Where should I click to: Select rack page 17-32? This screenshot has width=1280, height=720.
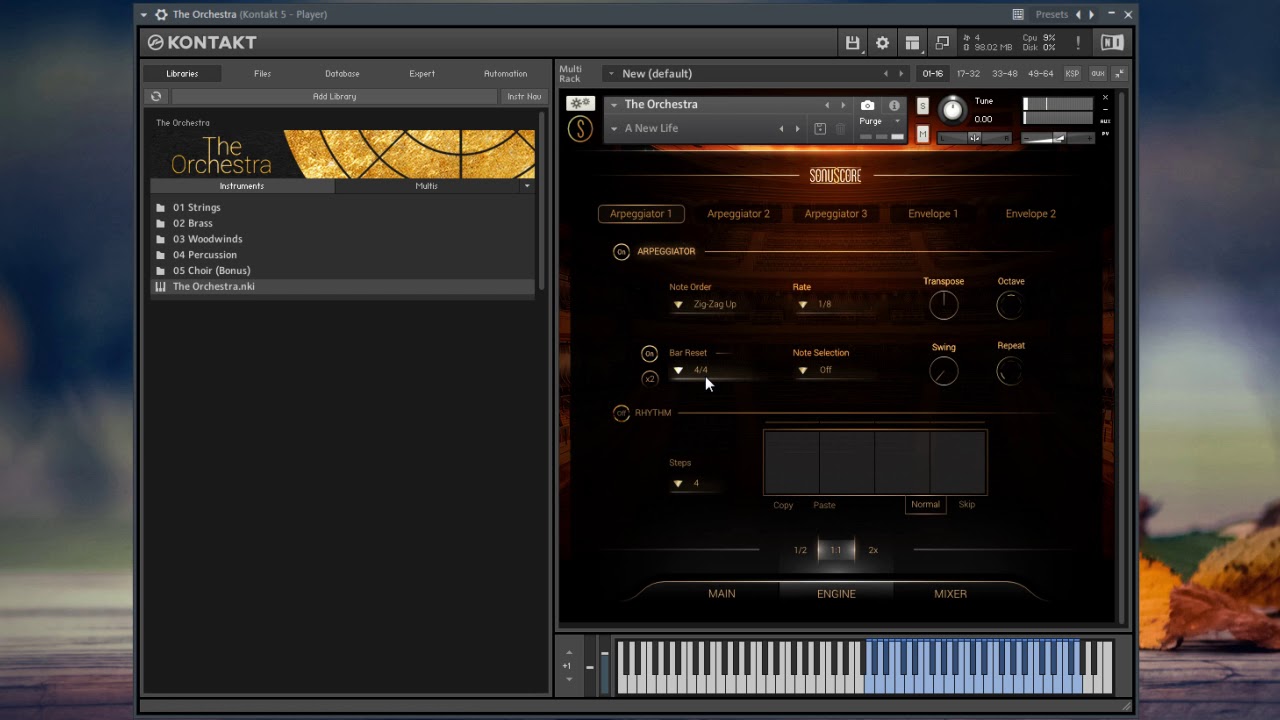pyautogui.click(x=968, y=74)
